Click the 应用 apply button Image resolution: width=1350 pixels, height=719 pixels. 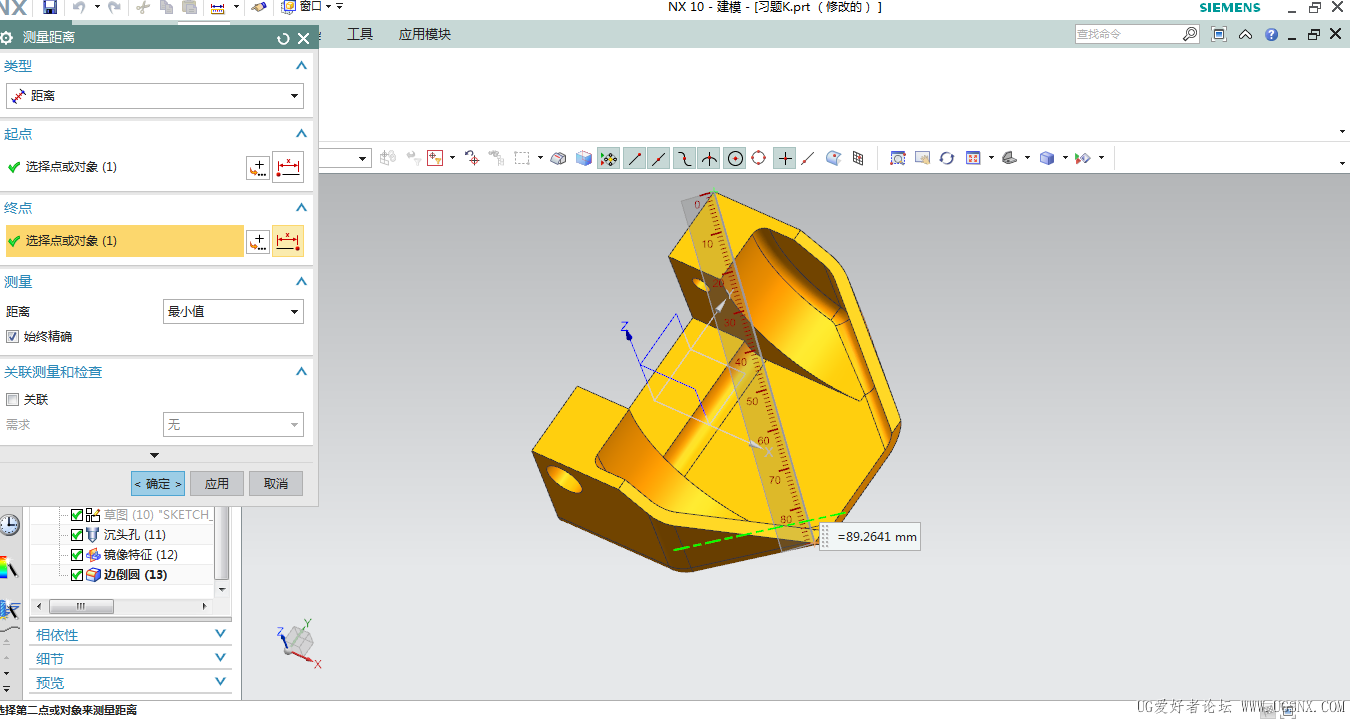(217, 484)
